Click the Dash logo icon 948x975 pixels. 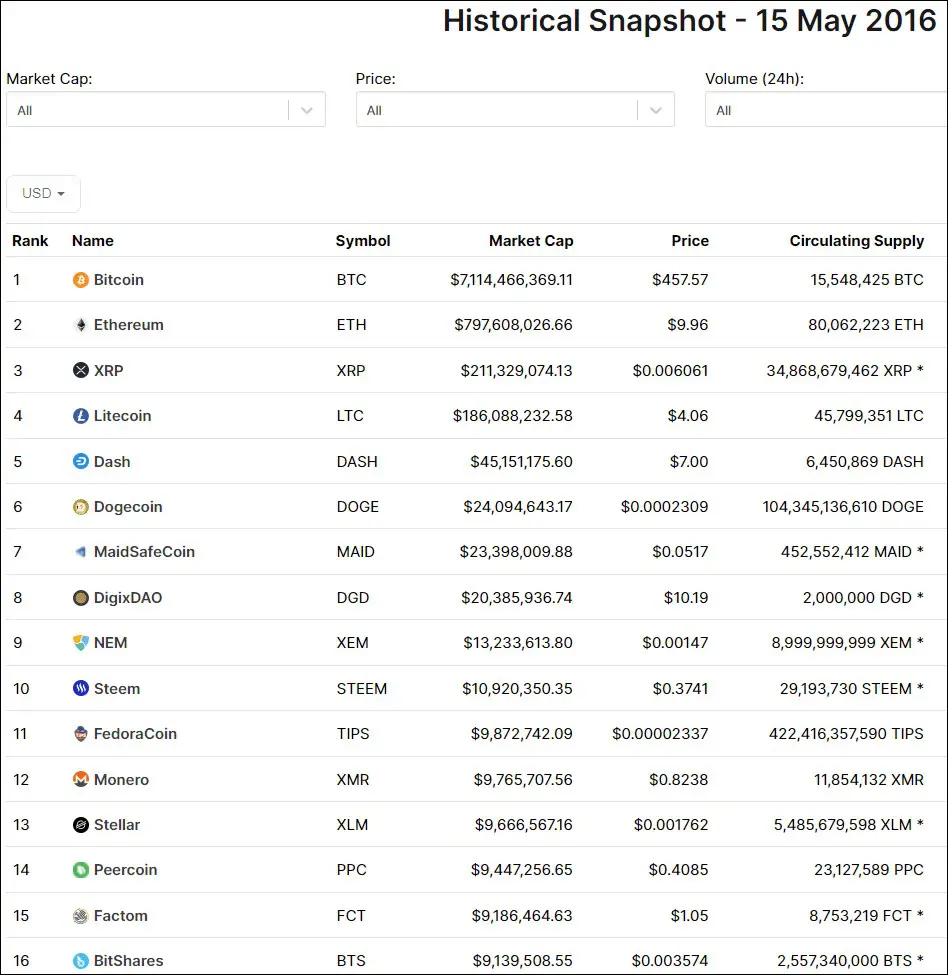81,461
